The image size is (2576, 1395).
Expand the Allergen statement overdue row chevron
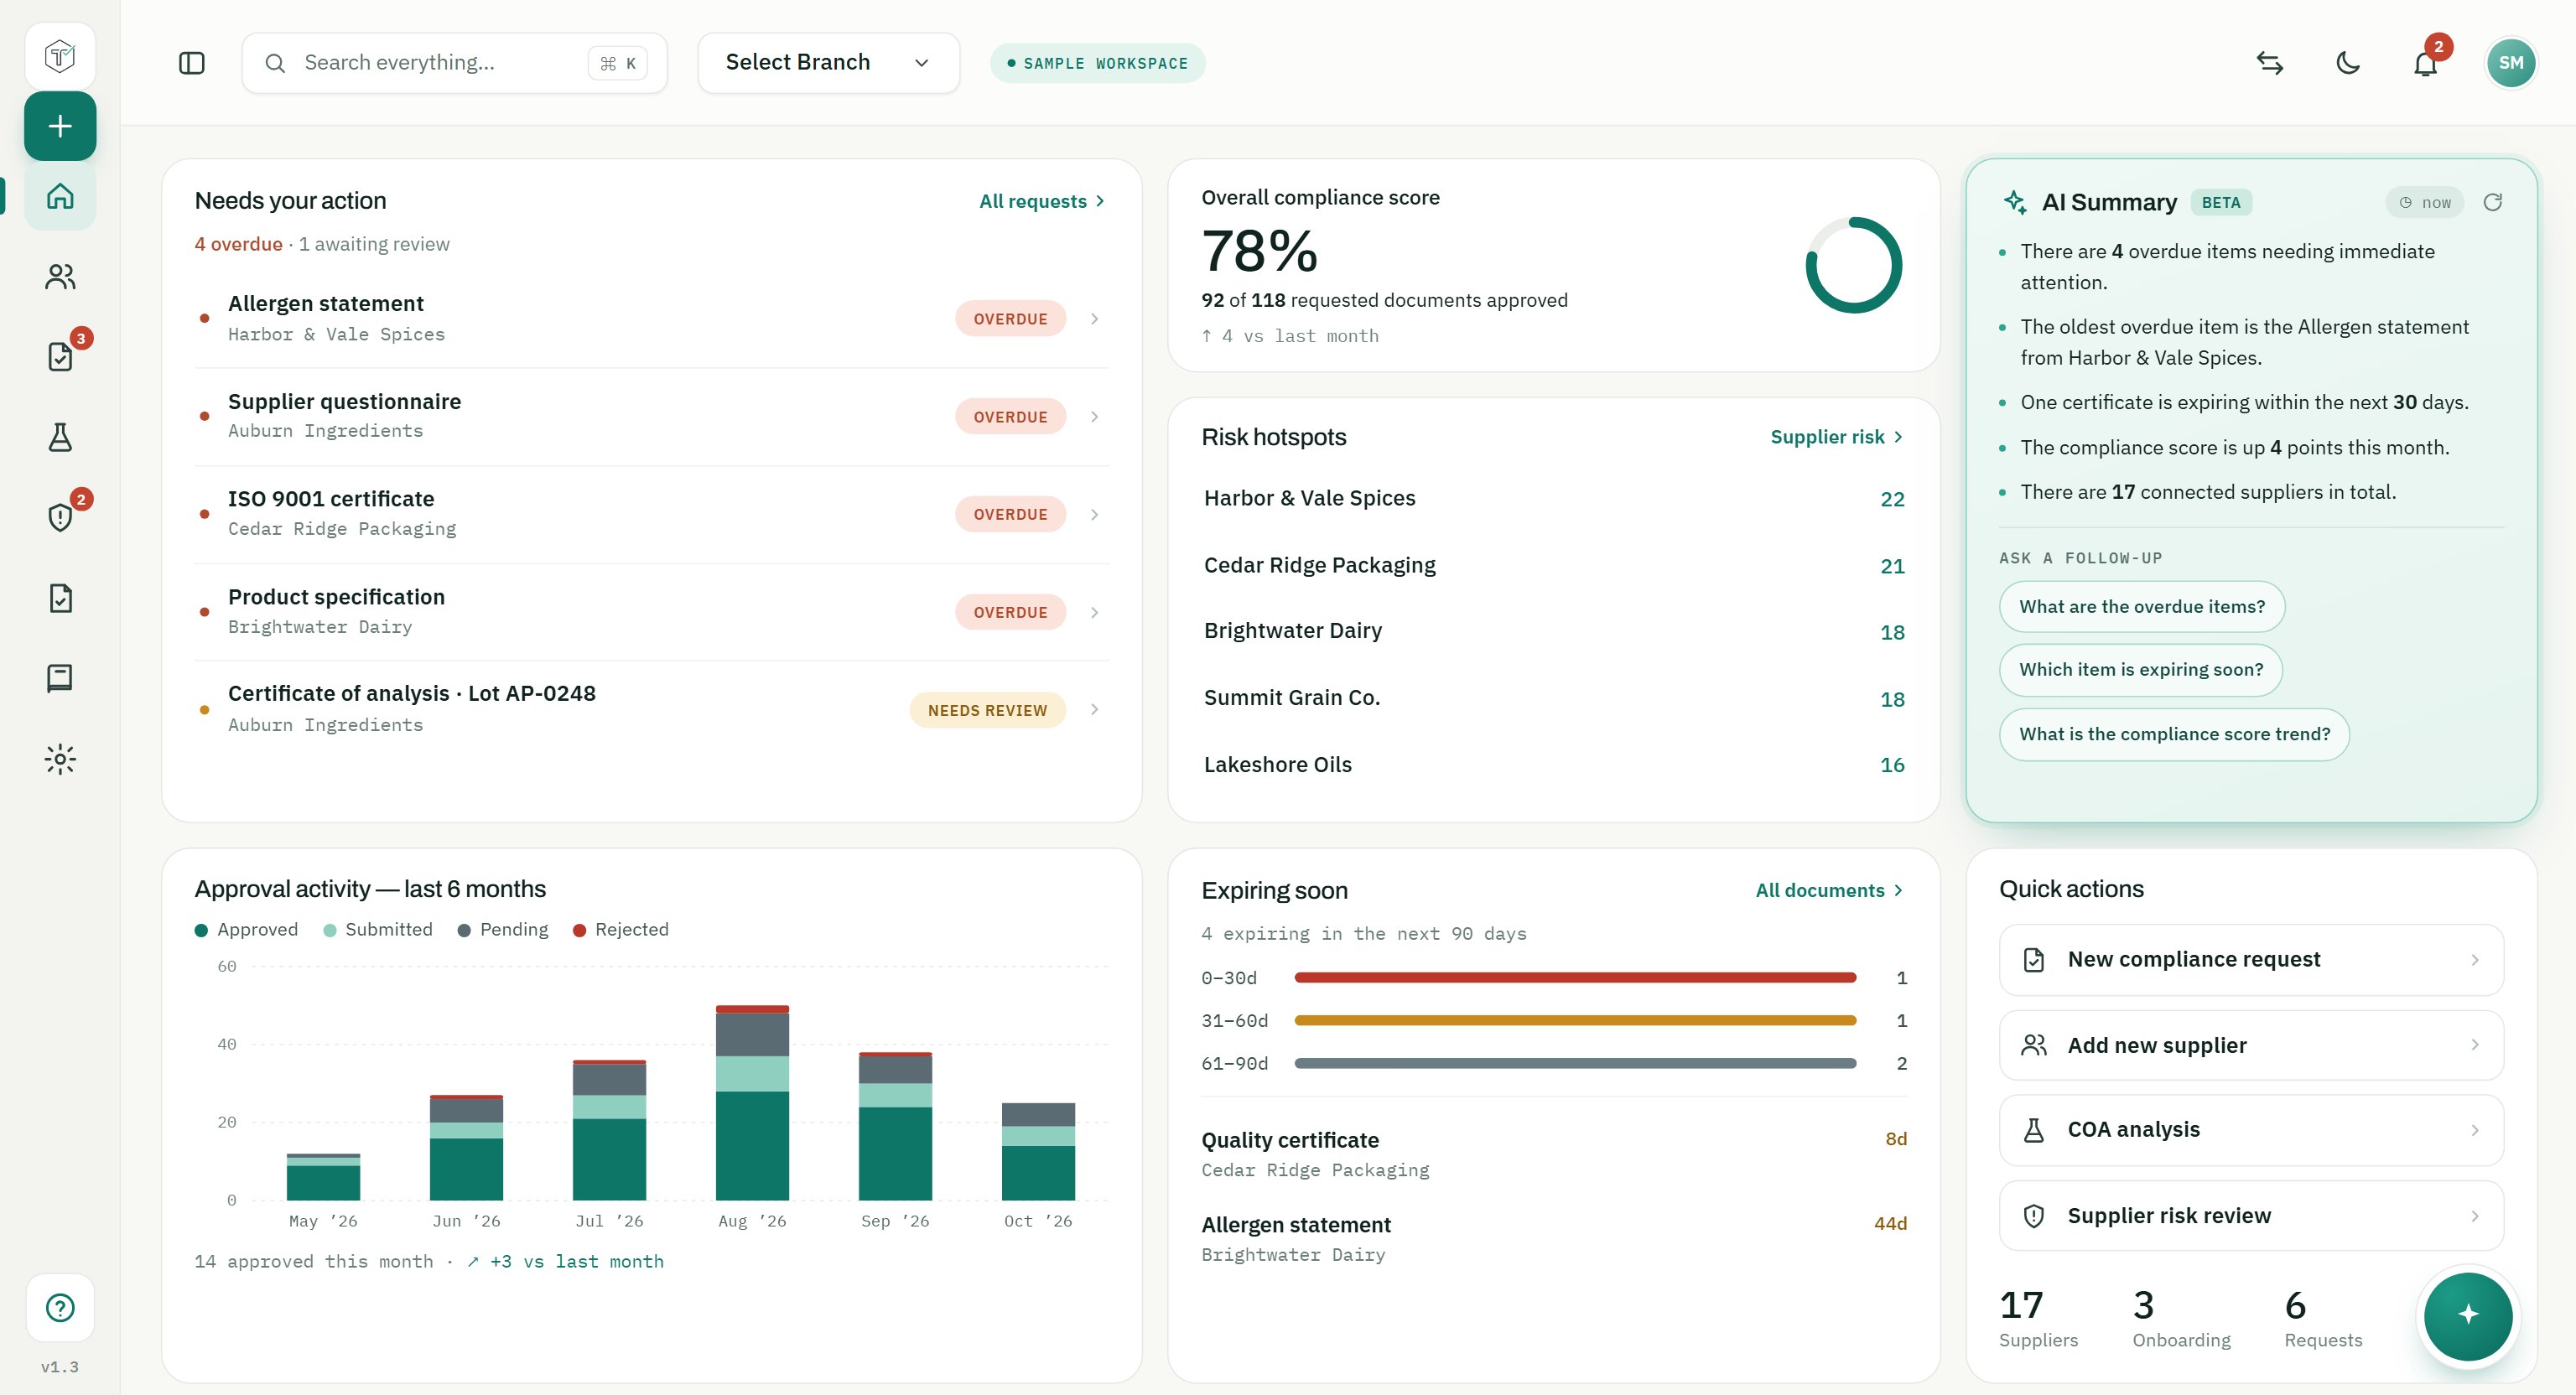pos(1094,319)
